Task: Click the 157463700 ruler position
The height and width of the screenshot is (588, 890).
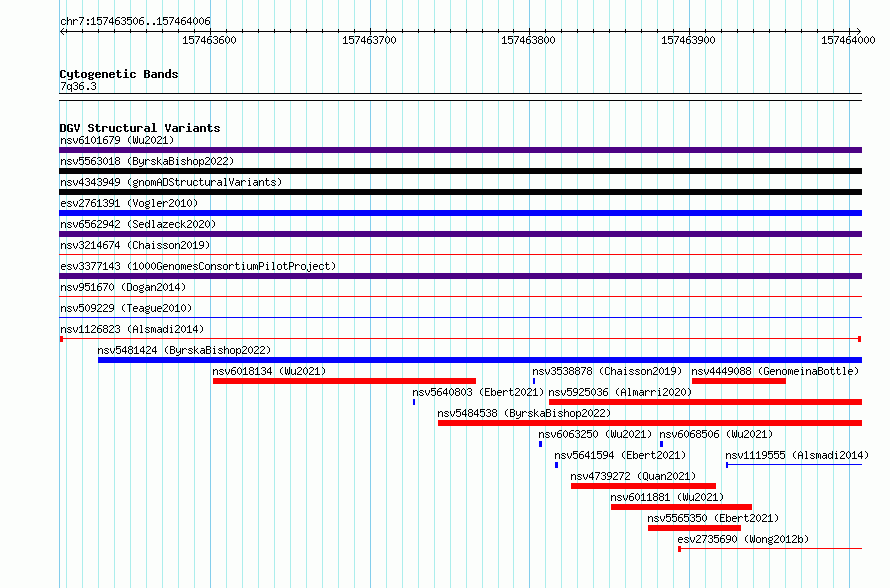Action: pyautogui.click(x=369, y=40)
